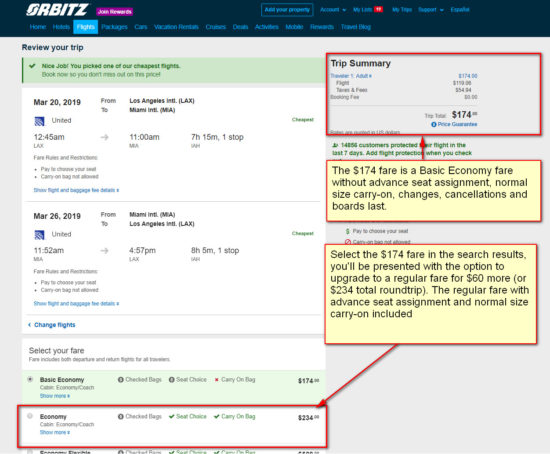Click the Economy $234 price

pyautogui.click(x=309, y=418)
